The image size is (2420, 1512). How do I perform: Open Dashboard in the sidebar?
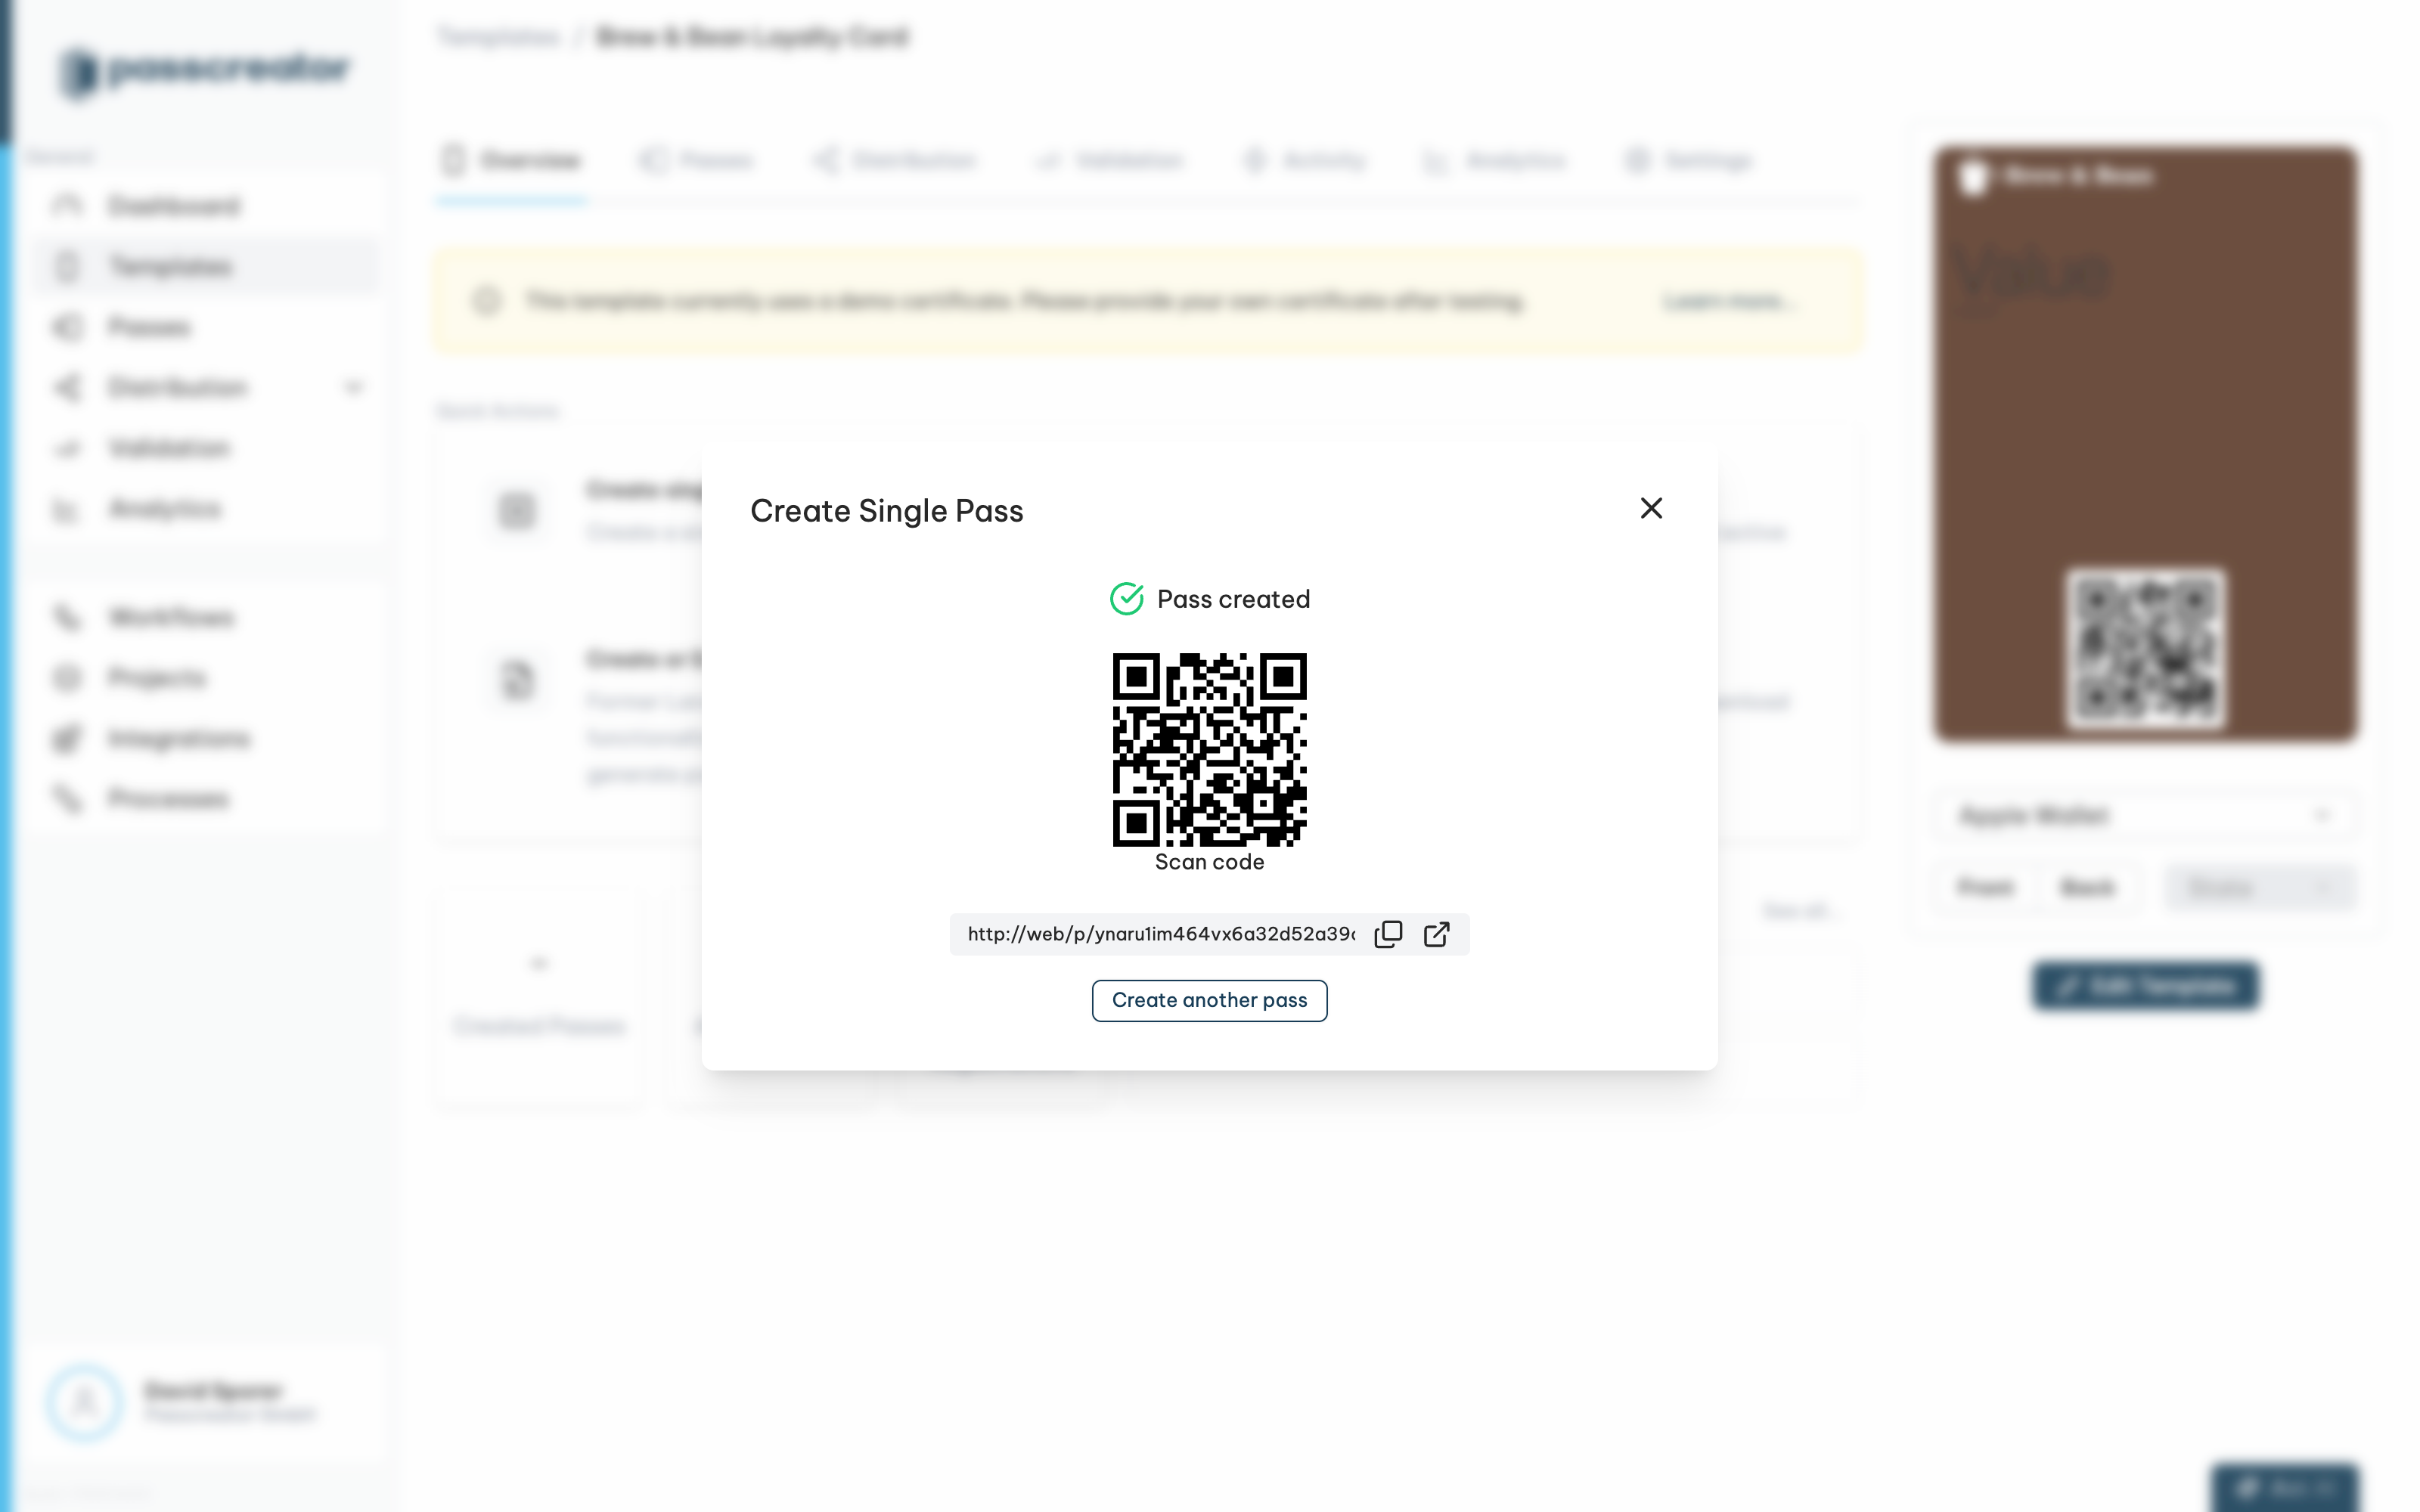(x=206, y=206)
